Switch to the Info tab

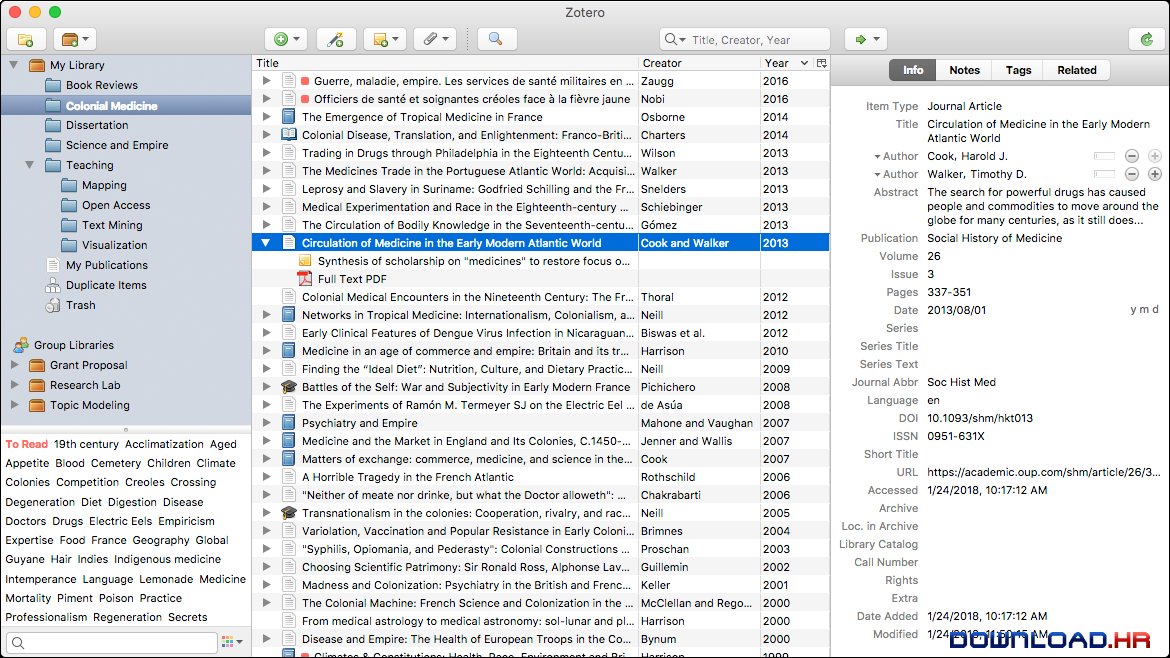[x=913, y=70]
